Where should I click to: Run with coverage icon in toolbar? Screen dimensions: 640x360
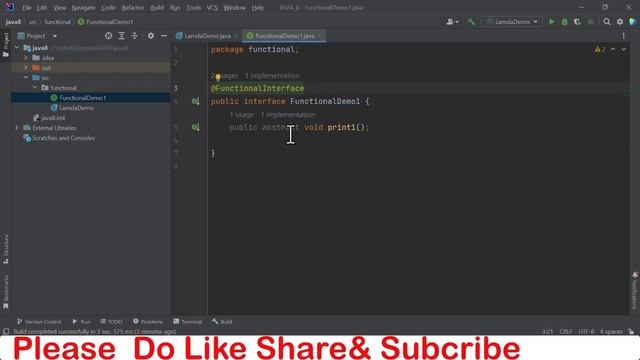(x=577, y=22)
